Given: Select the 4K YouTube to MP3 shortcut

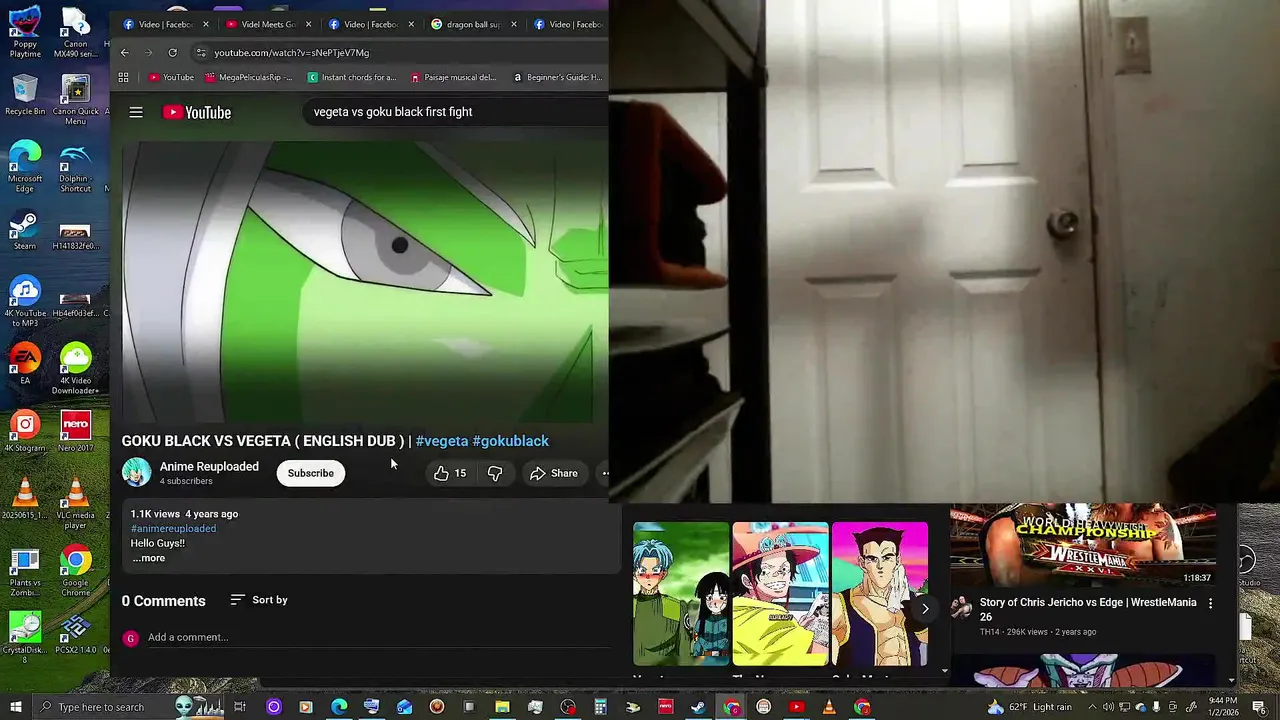Looking at the screenshot, I should pos(25,302).
